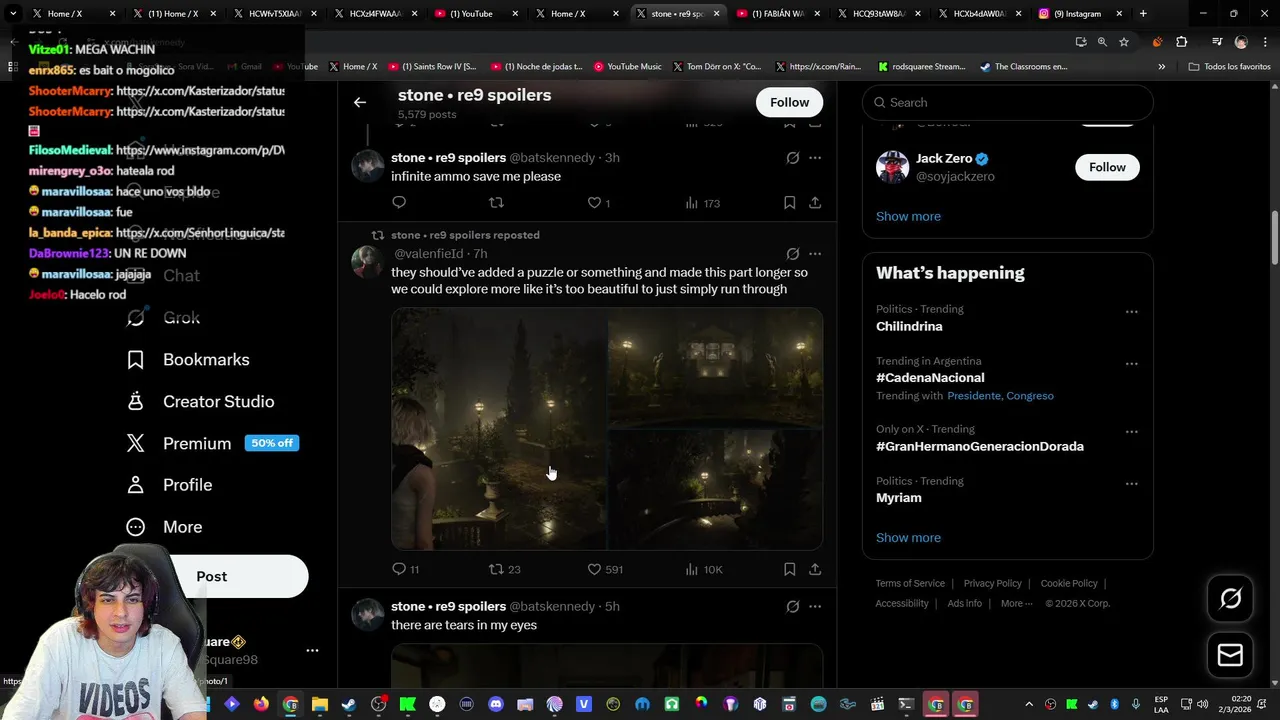
Task: Open account switcher three dots menu
Action: tap(312, 650)
